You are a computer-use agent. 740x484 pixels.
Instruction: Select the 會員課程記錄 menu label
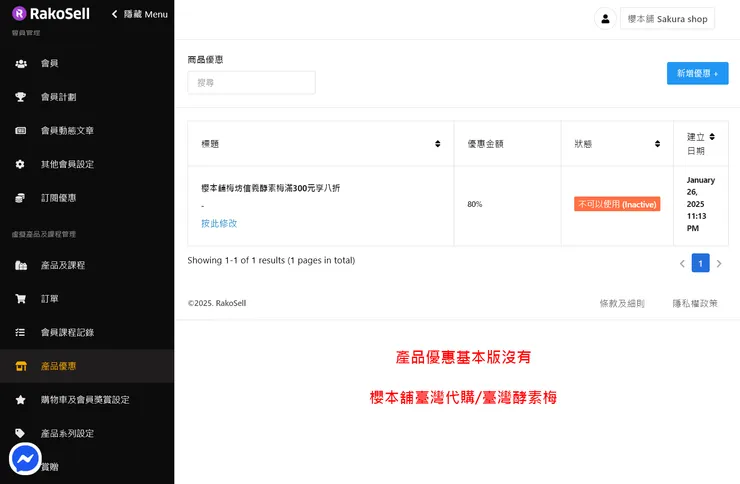click(x=67, y=332)
